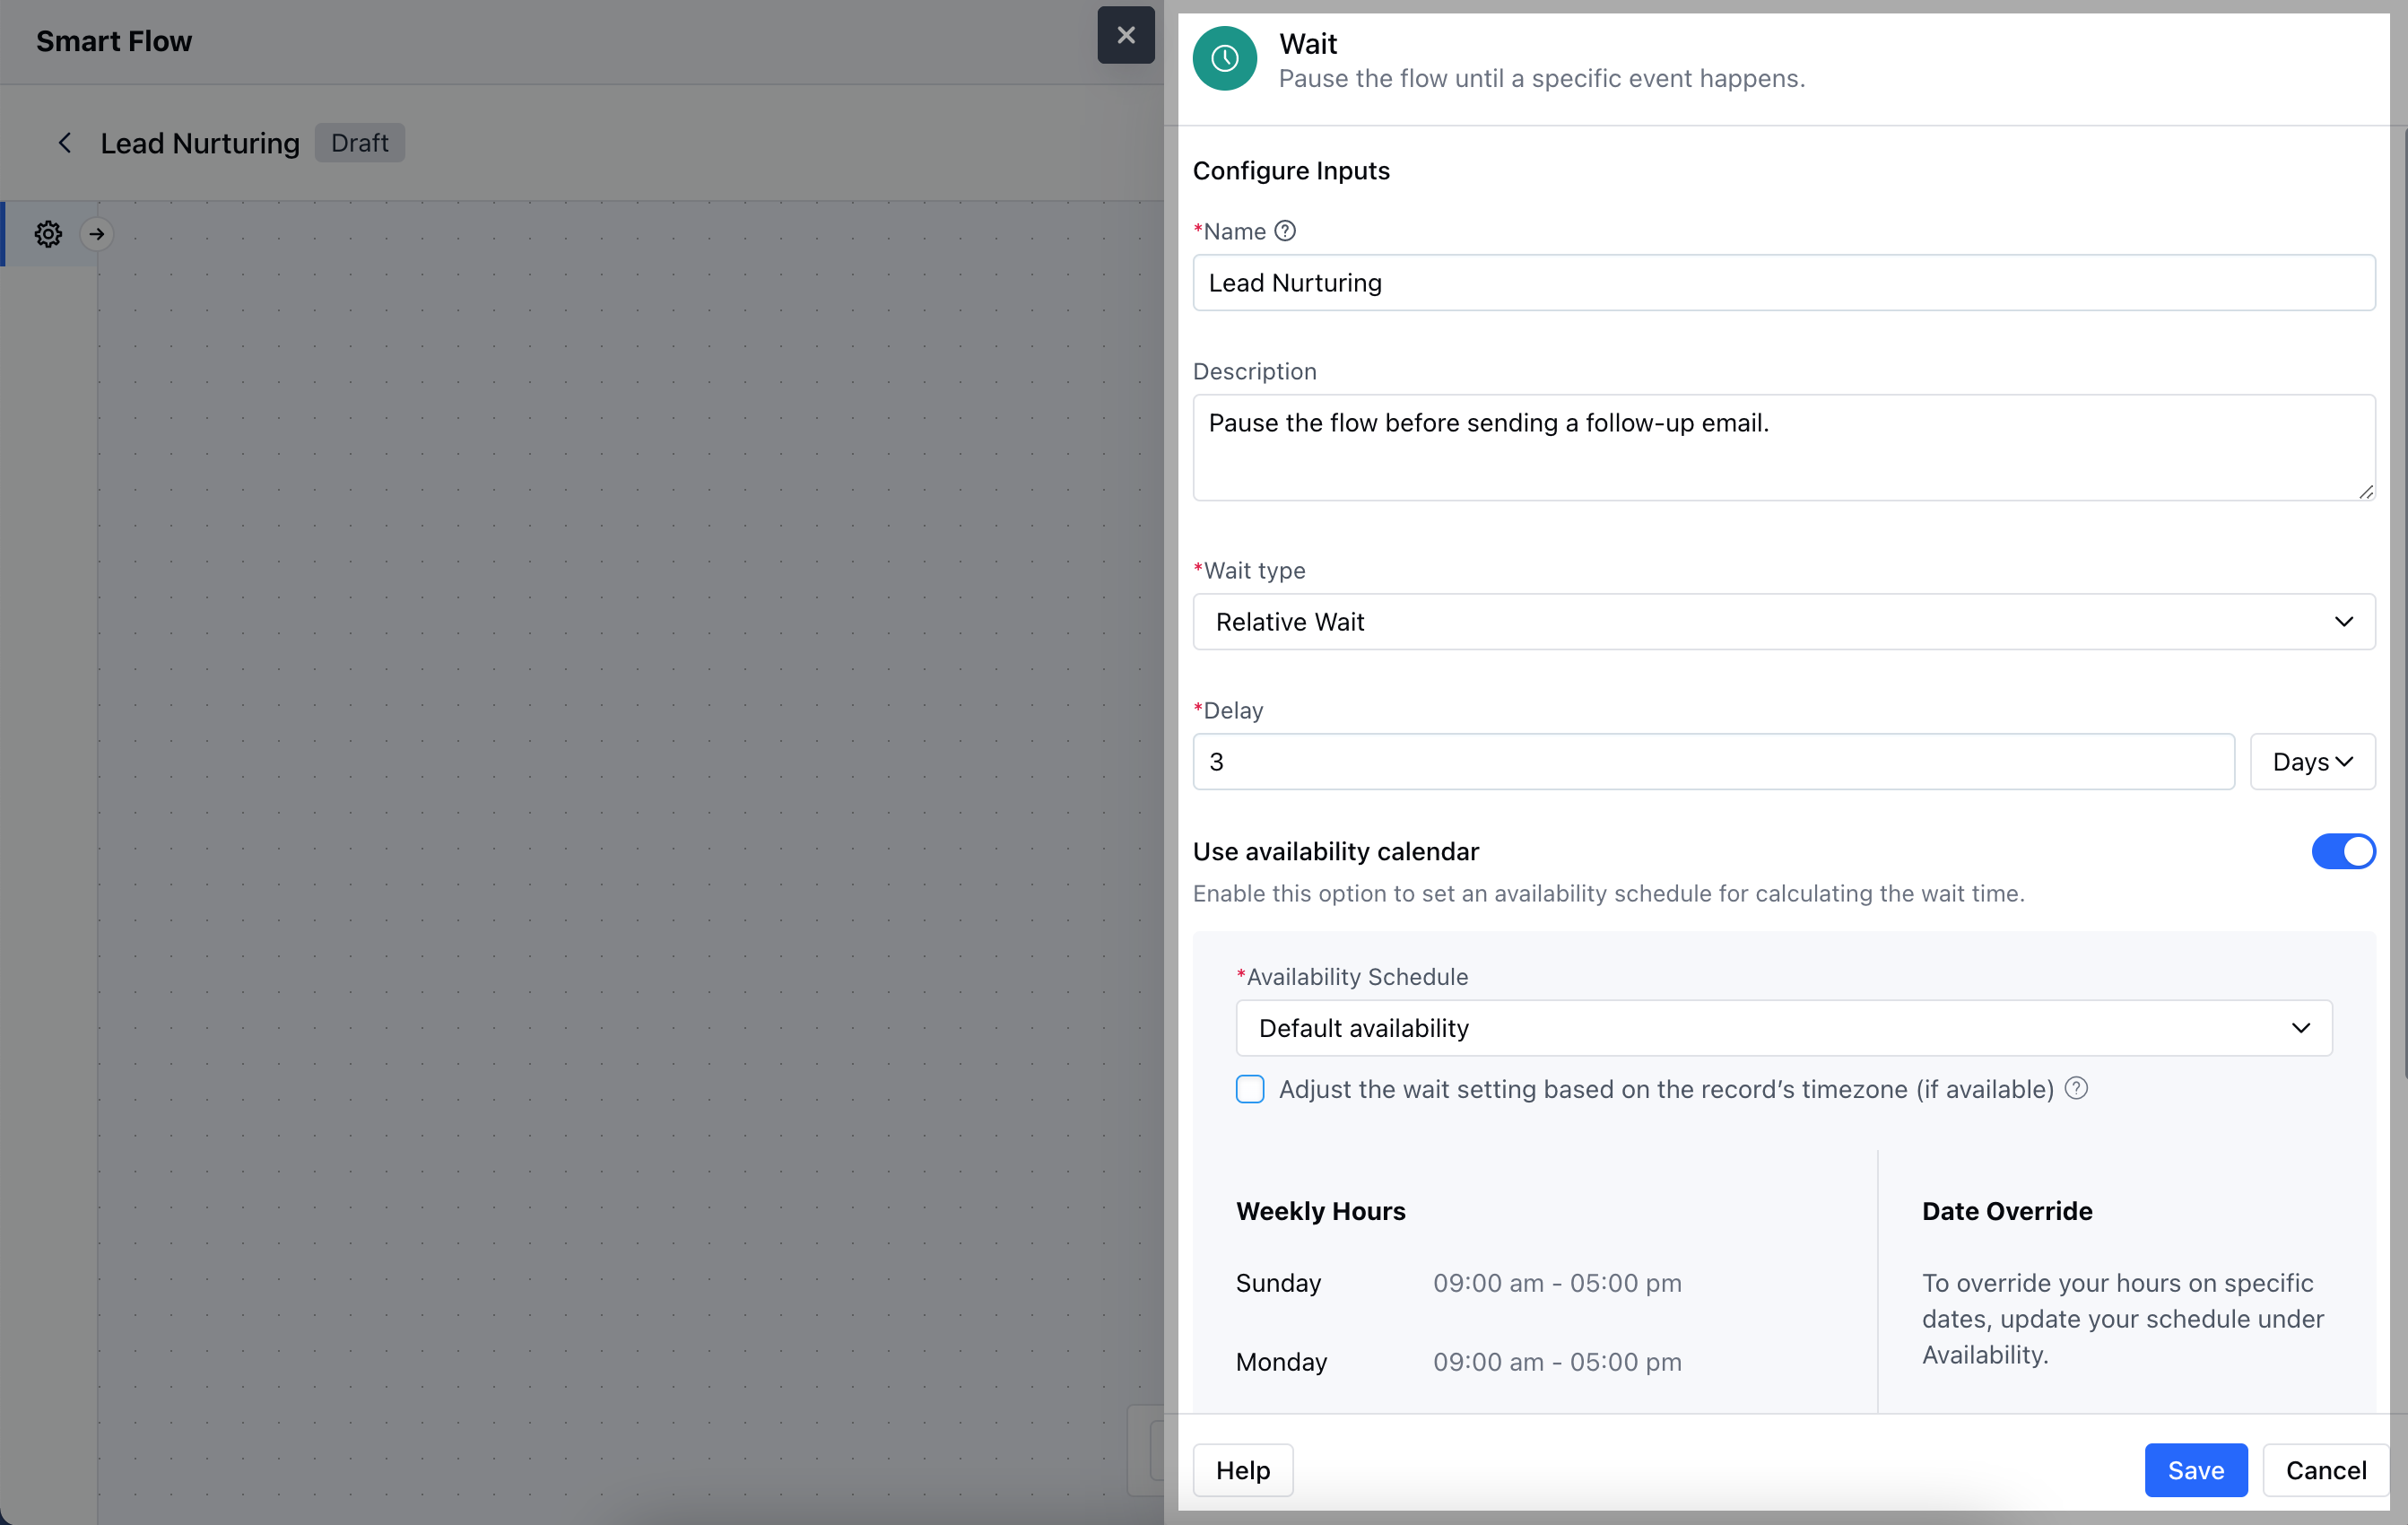Close the Wait panel with X button
2408x1525 pixels.
[1125, 35]
